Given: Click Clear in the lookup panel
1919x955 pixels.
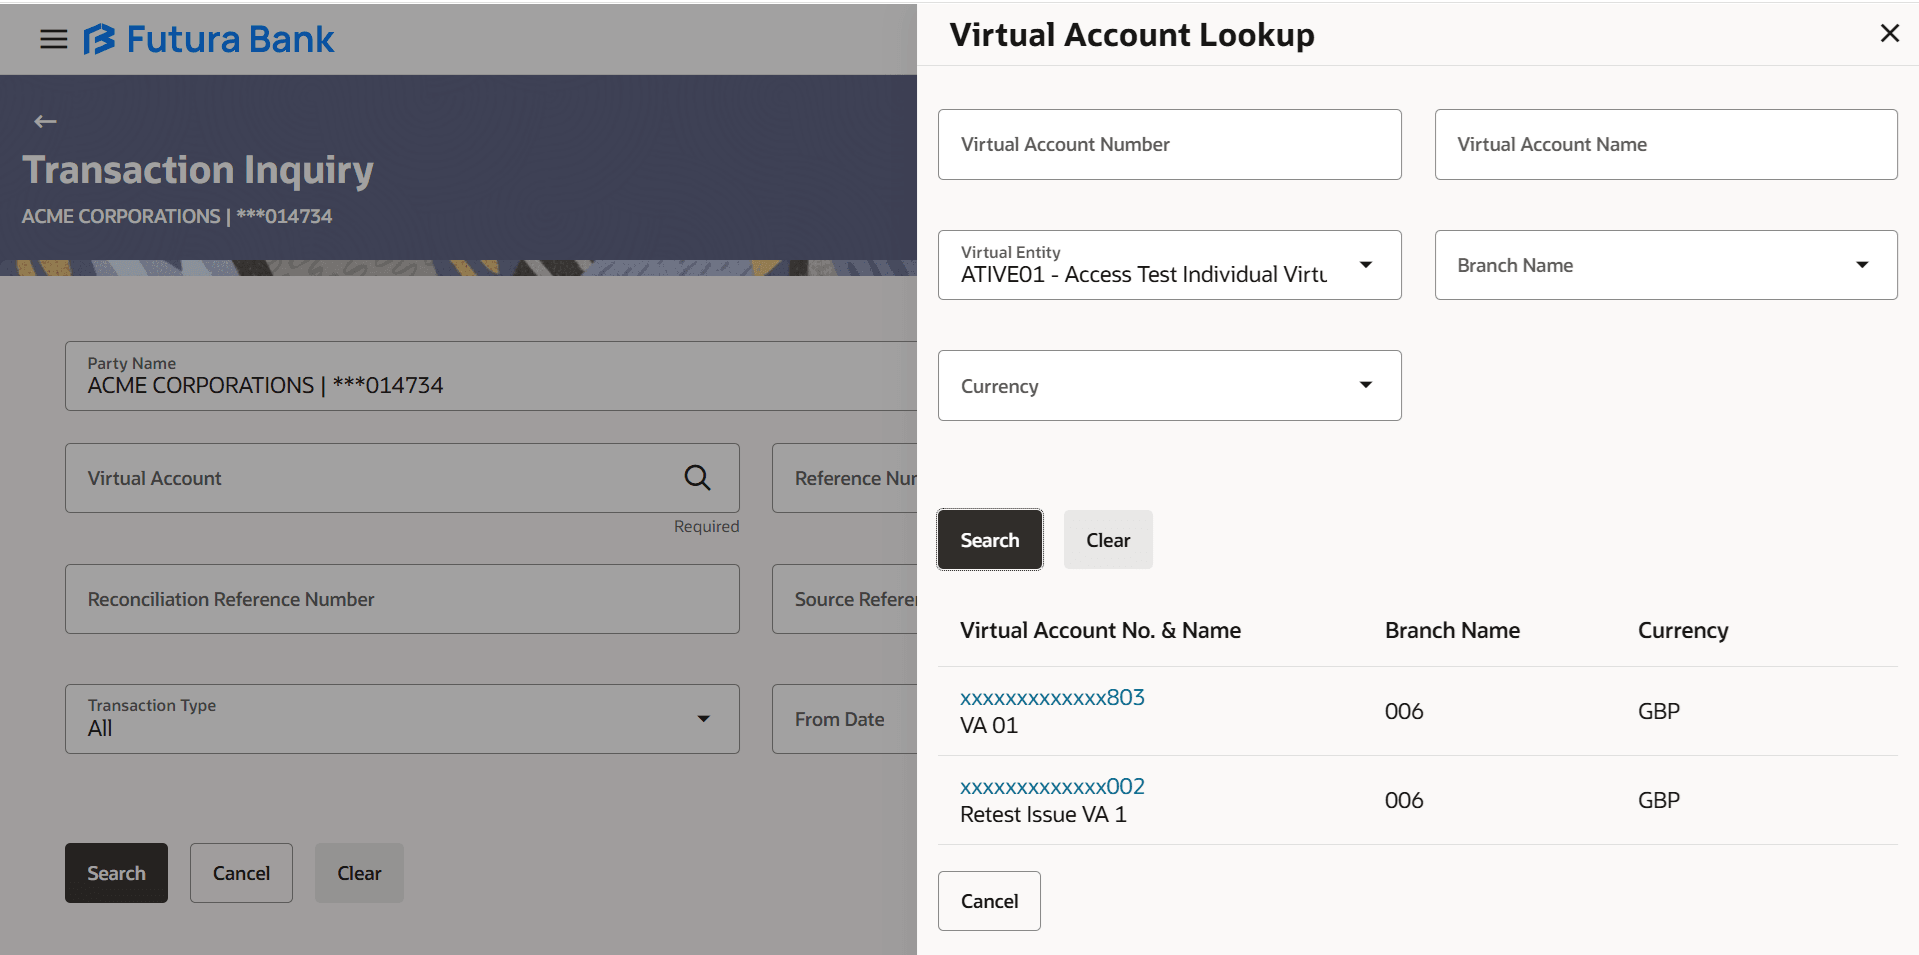Looking at the screenshot, I should (1108, 540).
